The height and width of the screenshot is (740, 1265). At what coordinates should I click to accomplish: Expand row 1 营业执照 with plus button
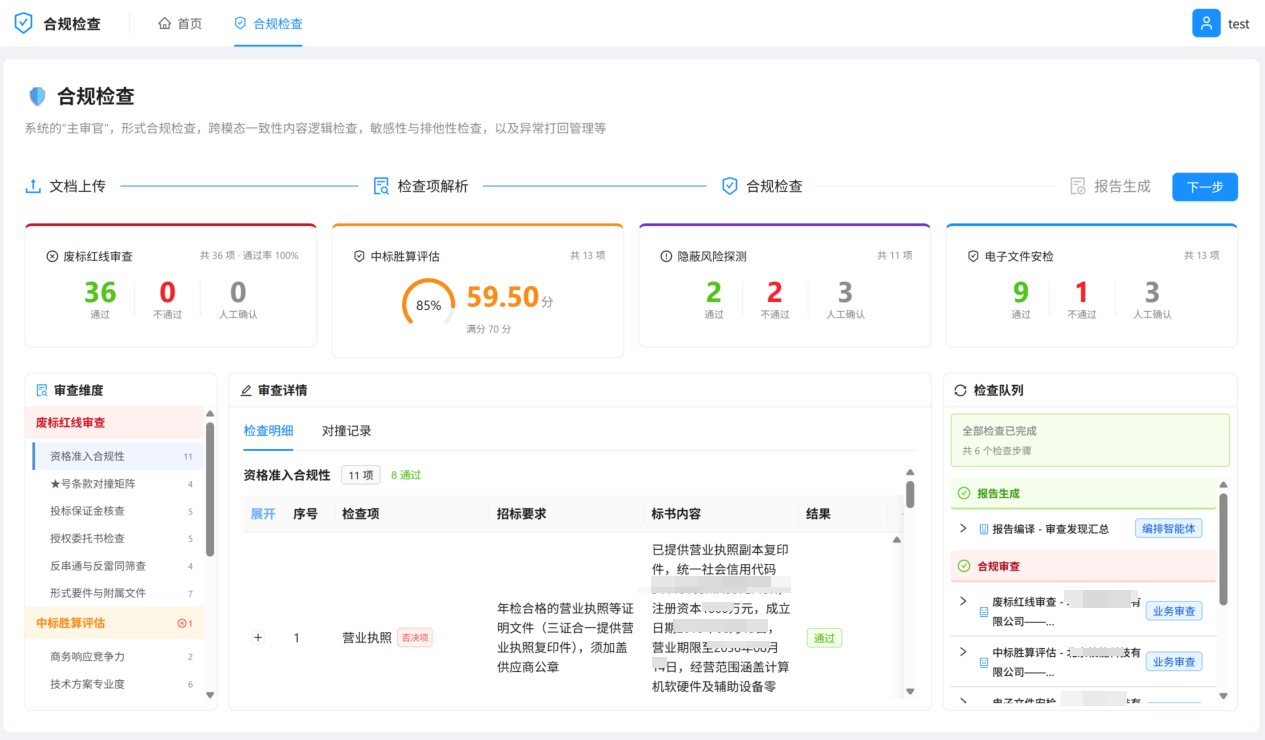point(258,638)
